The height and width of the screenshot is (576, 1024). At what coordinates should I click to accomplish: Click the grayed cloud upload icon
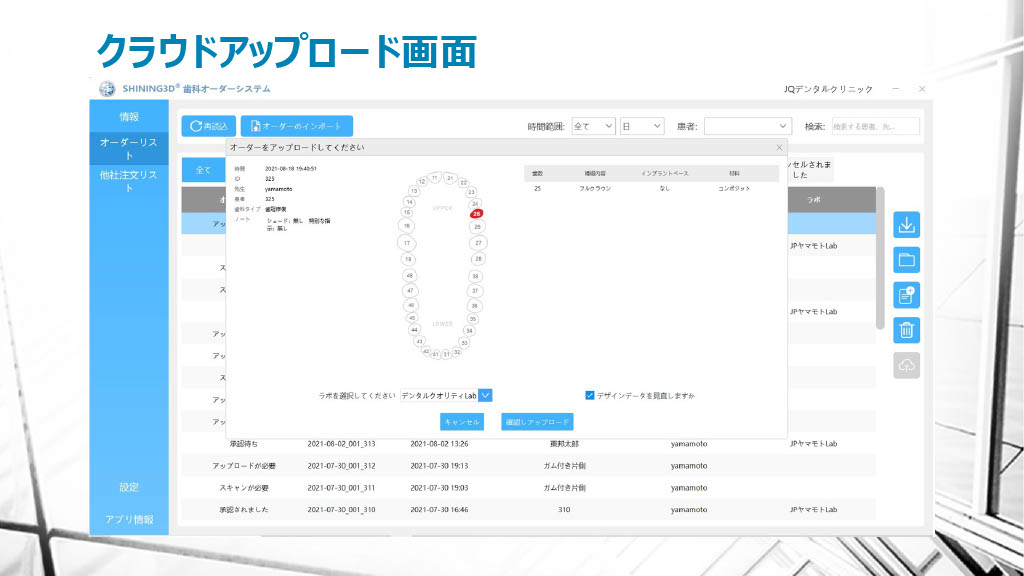[906, 366]
